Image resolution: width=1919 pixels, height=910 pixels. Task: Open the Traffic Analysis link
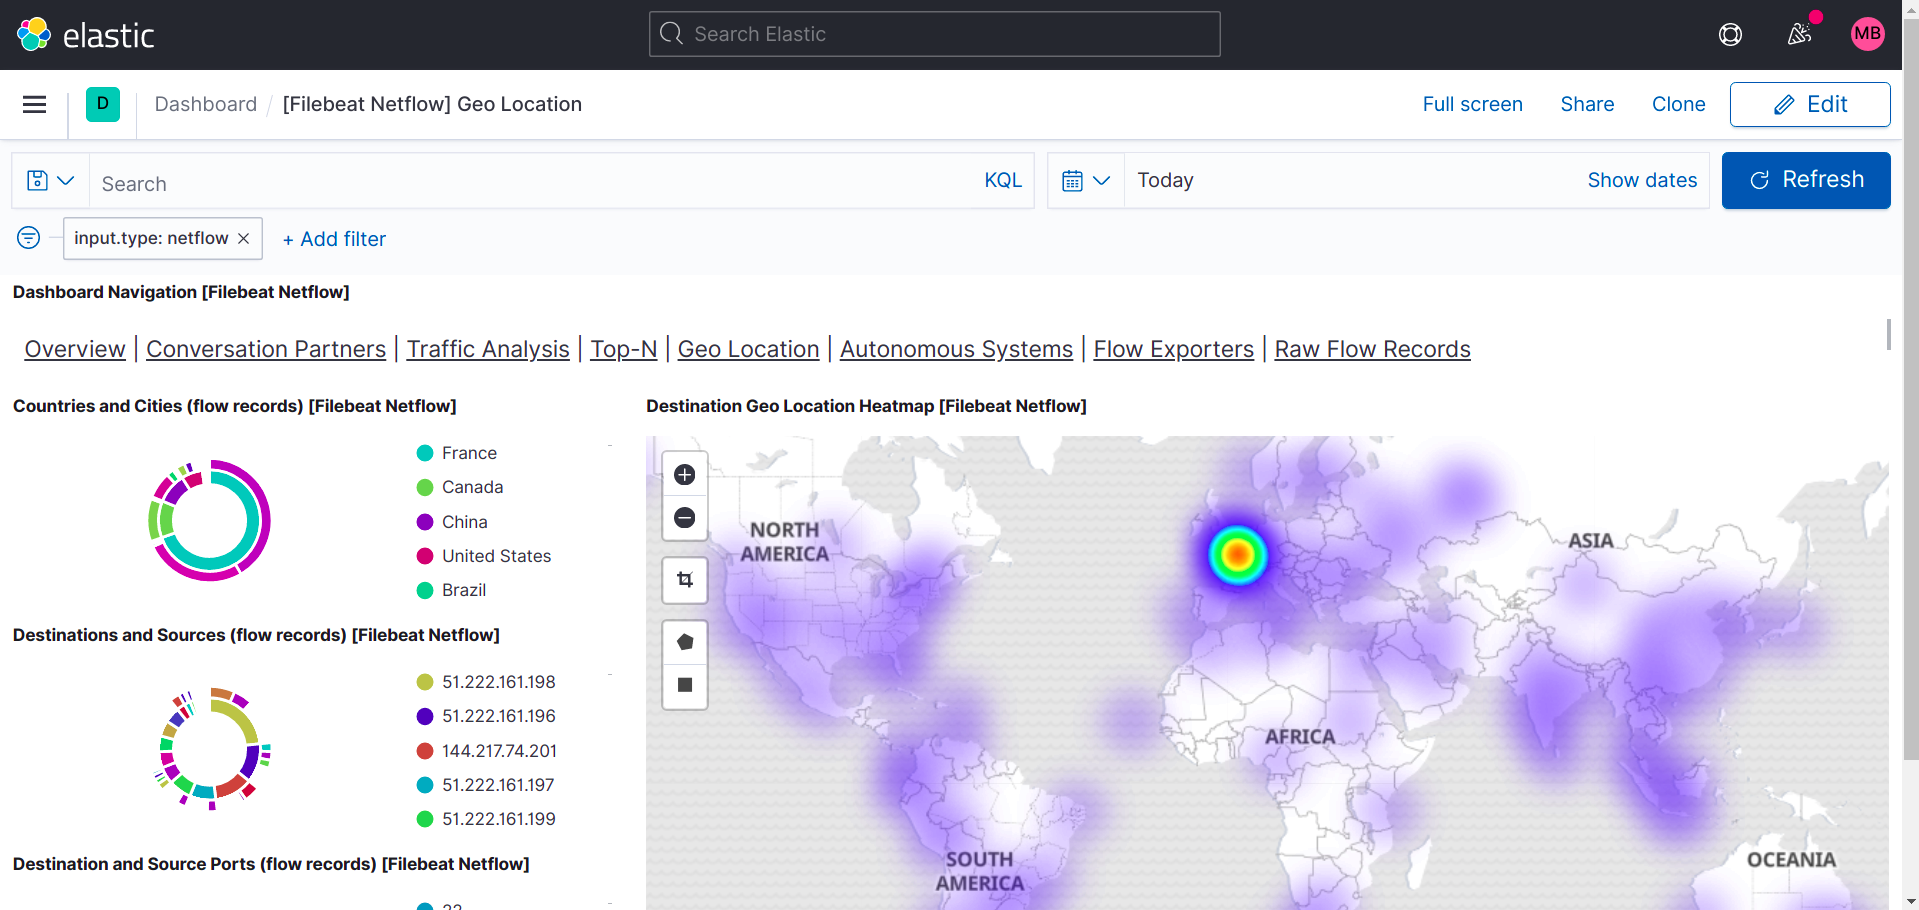(x=488, y=349)
